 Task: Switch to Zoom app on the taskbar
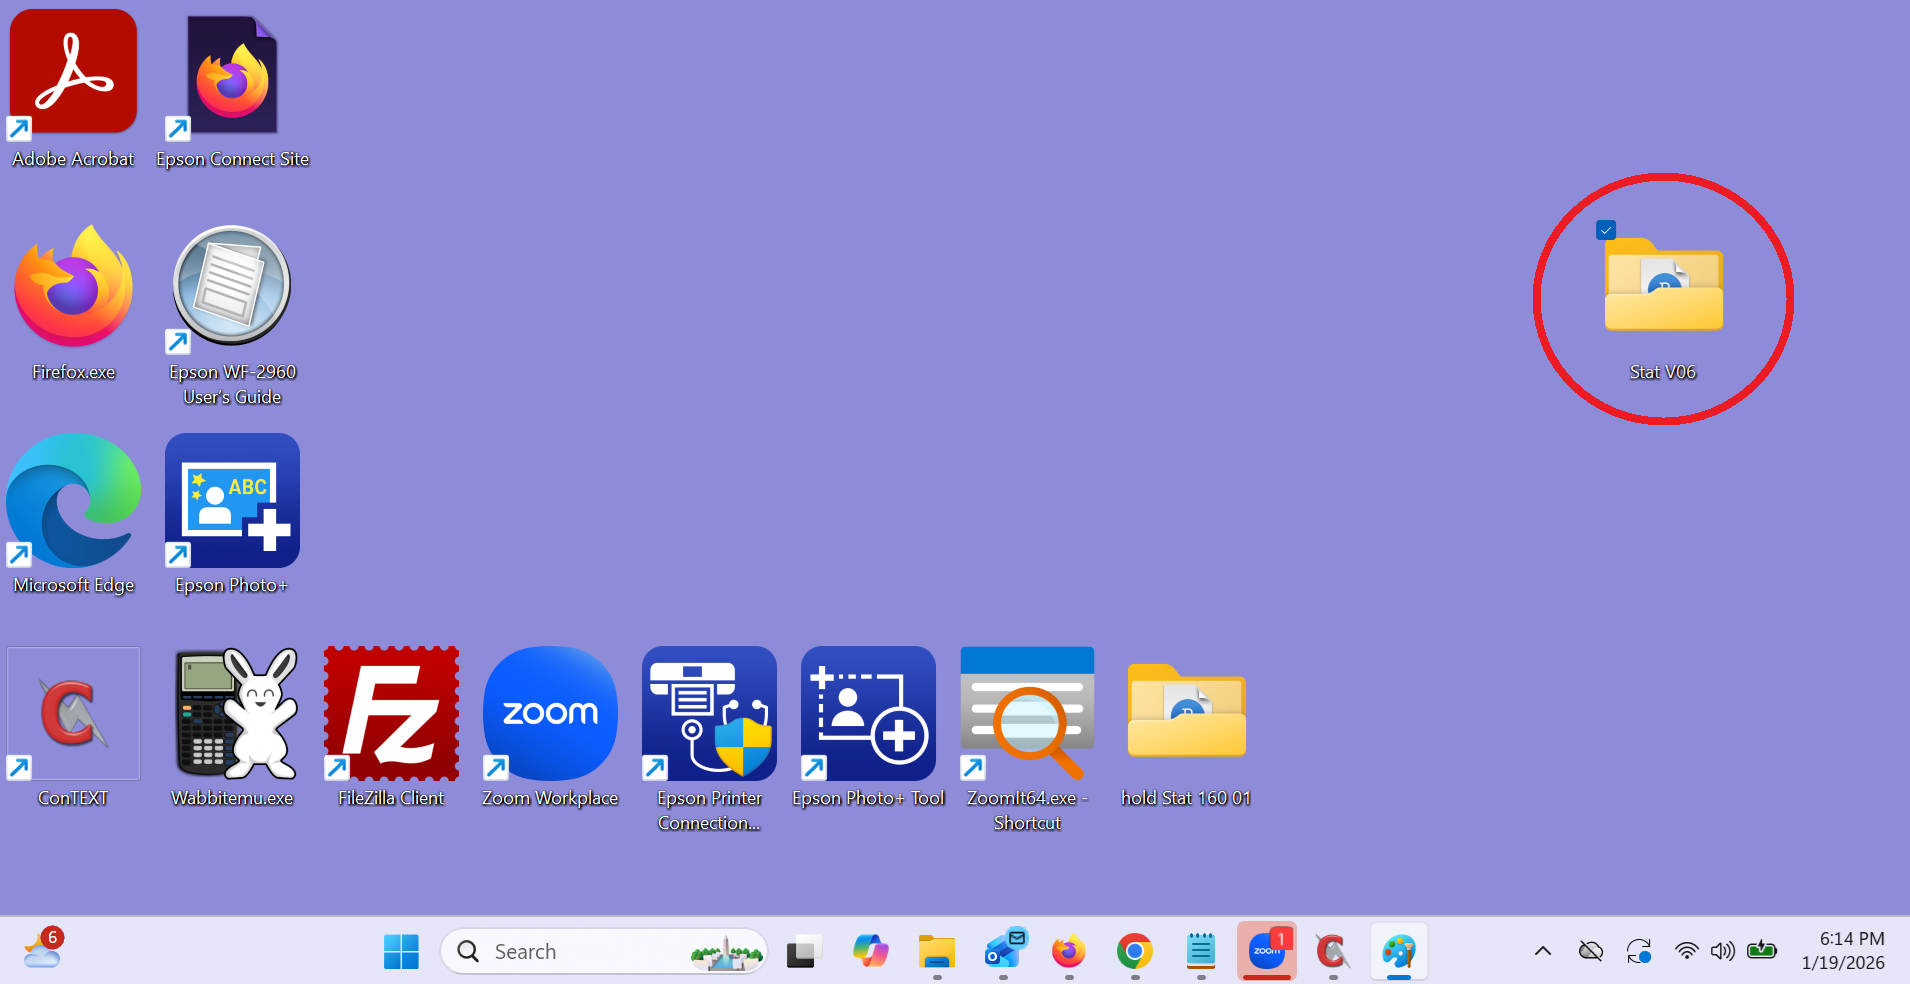(1267, 951)
